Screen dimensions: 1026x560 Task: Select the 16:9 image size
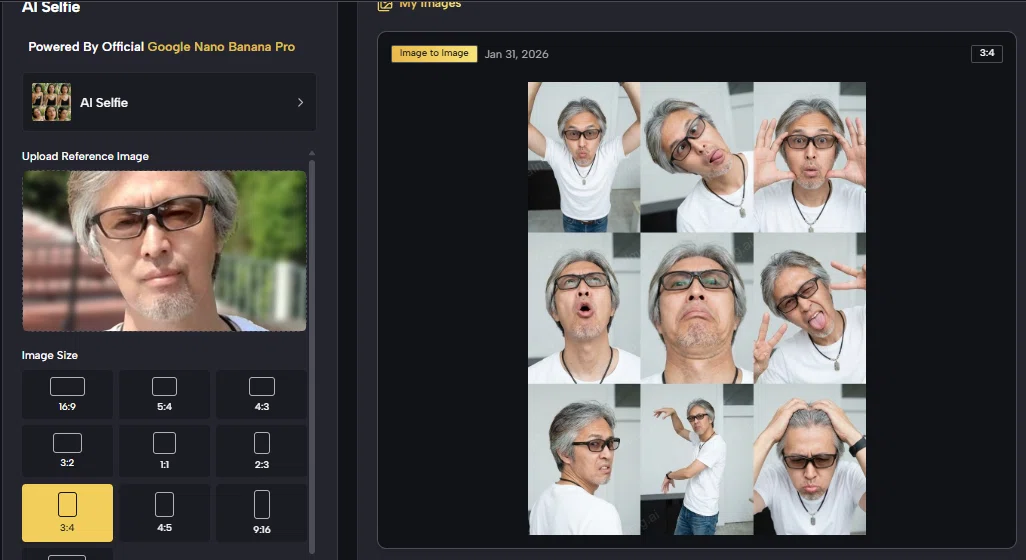(x=67, y=394)
